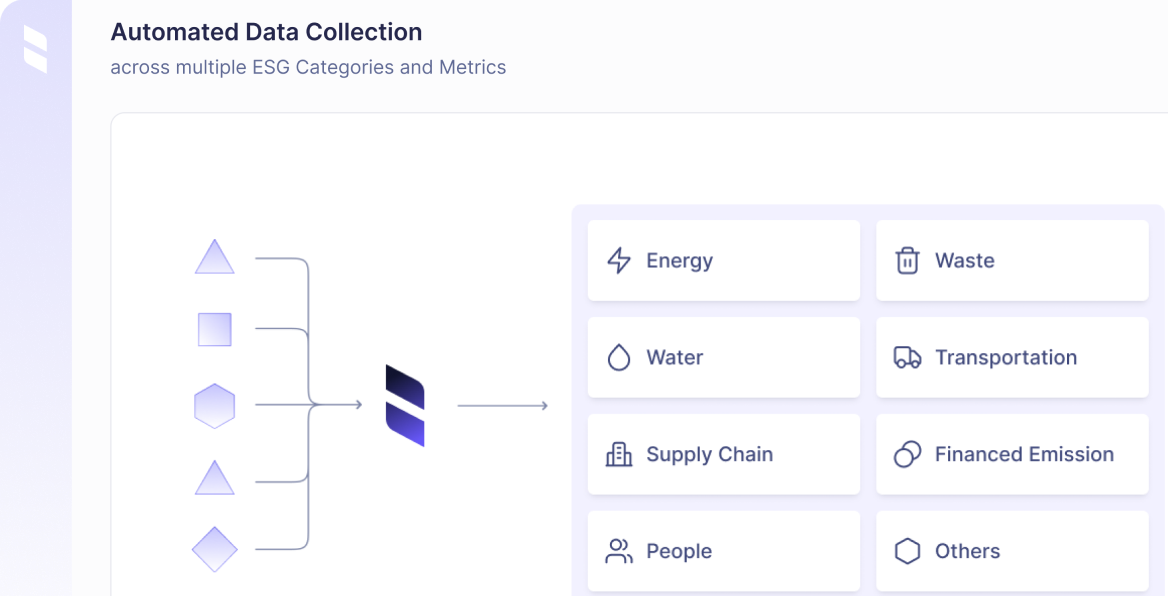Select the Financed Emission label

point(1024,455)
